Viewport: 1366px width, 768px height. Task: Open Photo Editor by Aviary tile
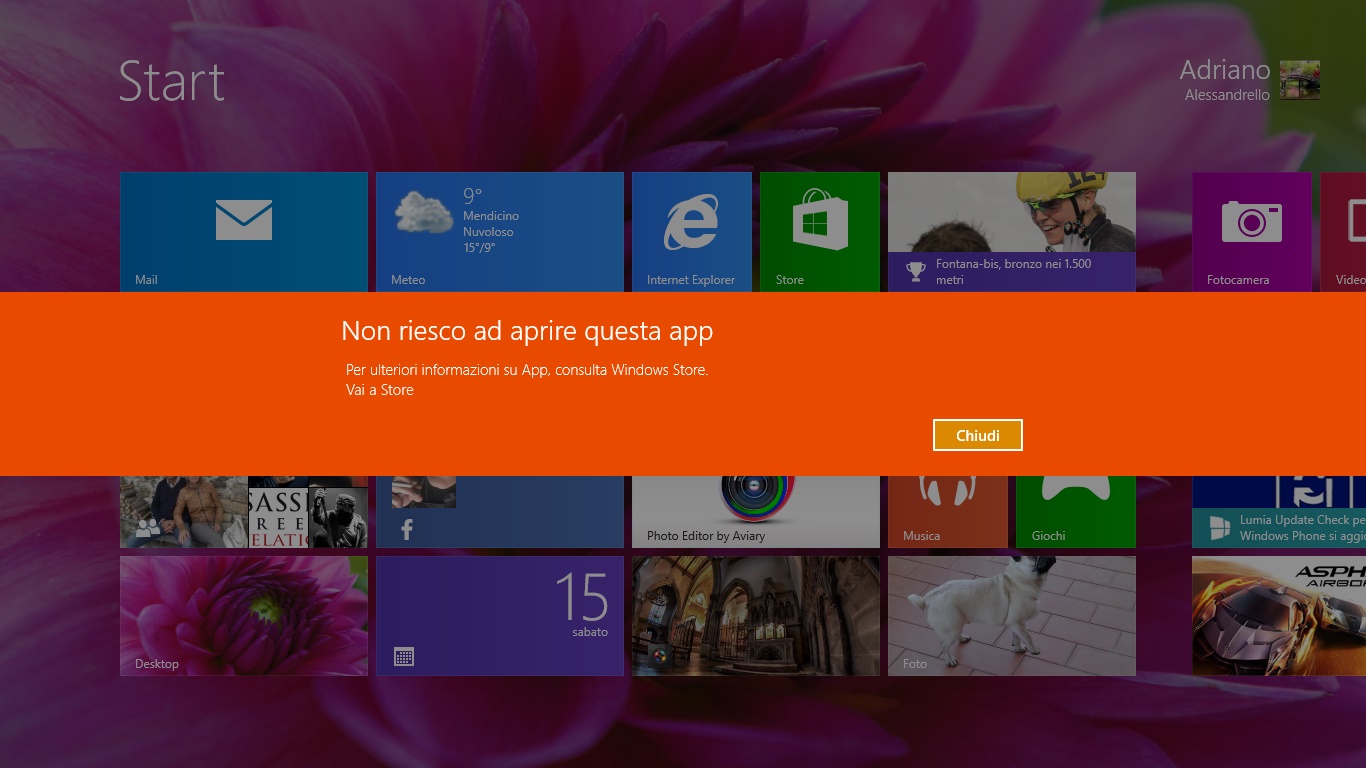[x=756, y=512]
